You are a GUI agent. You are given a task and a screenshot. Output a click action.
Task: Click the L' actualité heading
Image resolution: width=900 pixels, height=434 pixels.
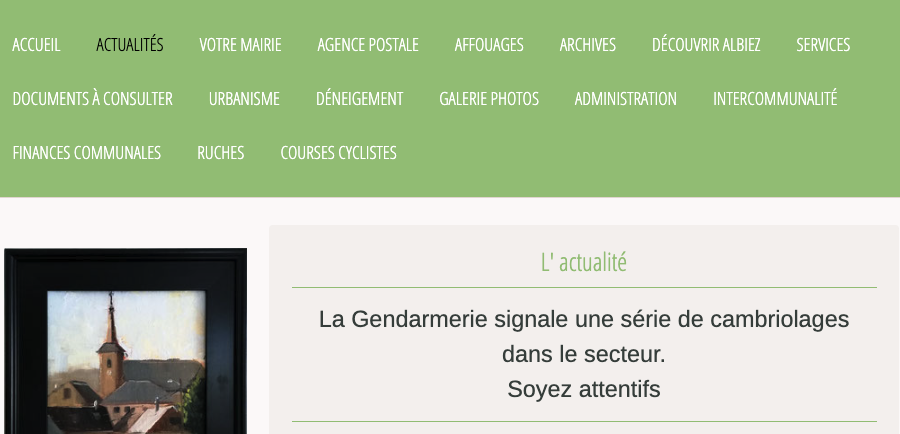pyautogui.click(x=584, y=262)
